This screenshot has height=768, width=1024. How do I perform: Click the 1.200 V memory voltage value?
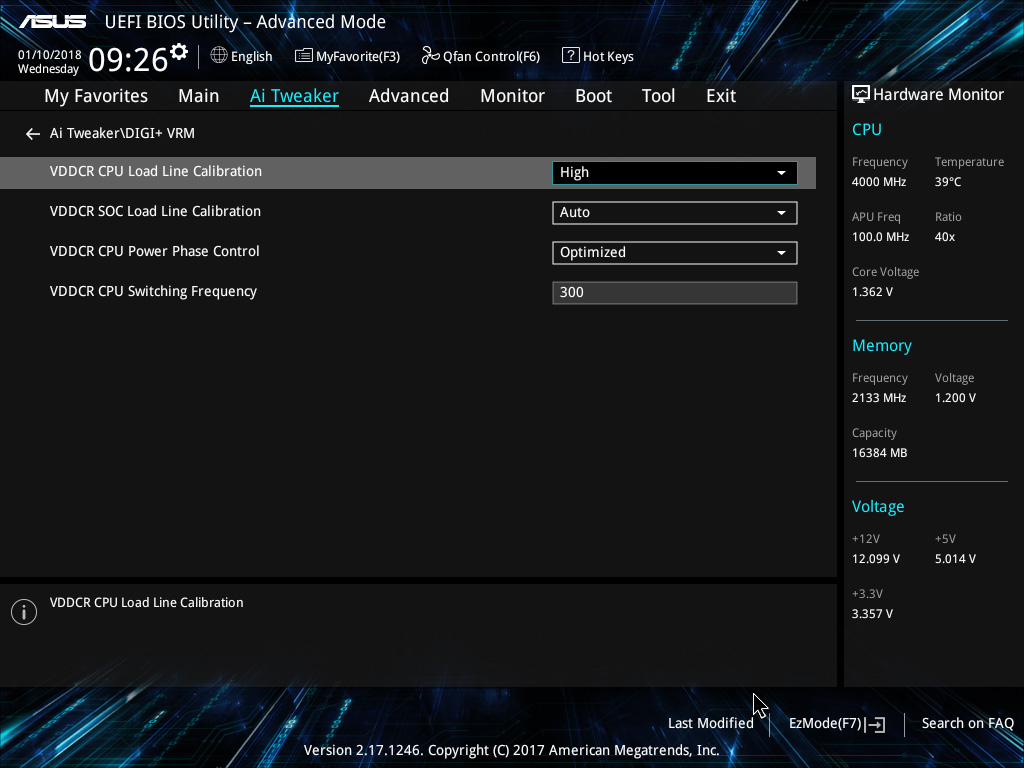pos(955,397)
